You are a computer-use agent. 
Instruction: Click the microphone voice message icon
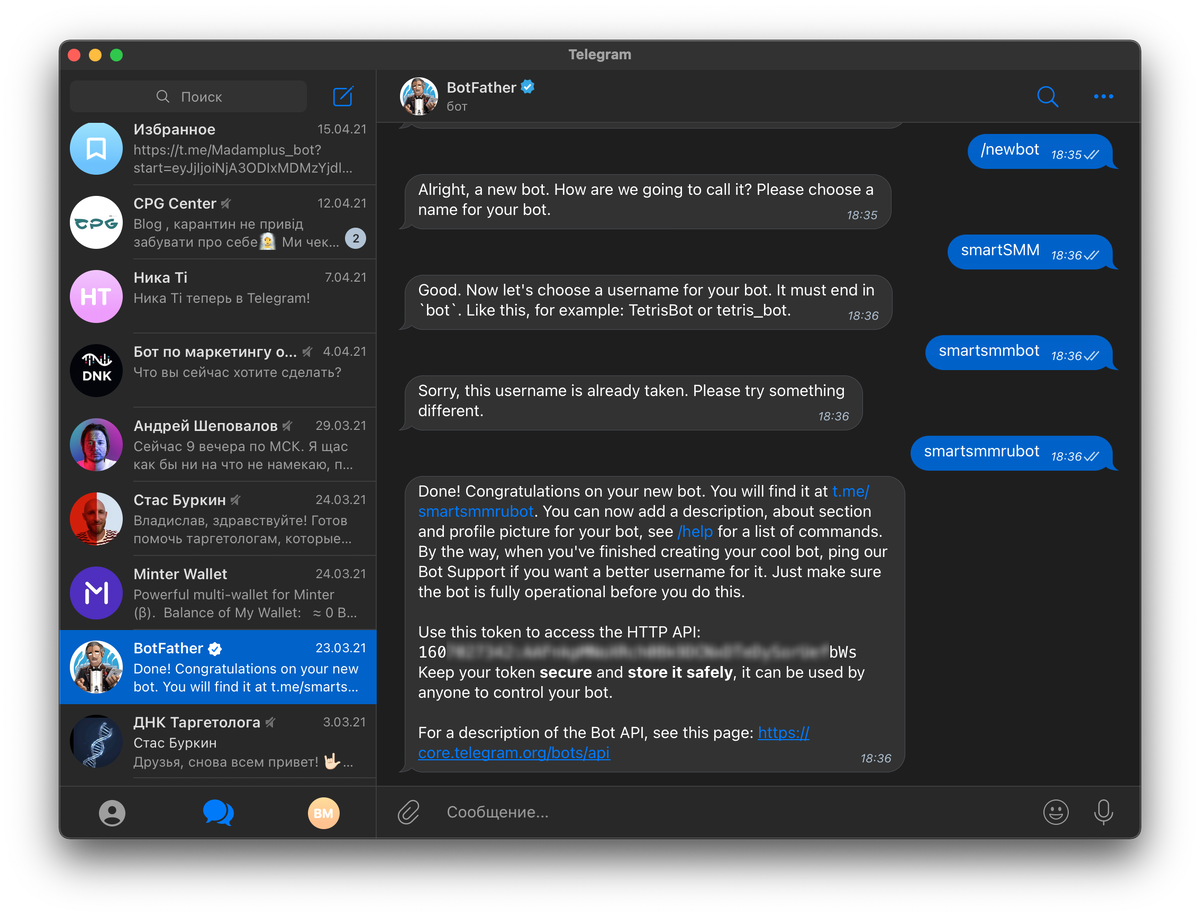point(1103,812)
